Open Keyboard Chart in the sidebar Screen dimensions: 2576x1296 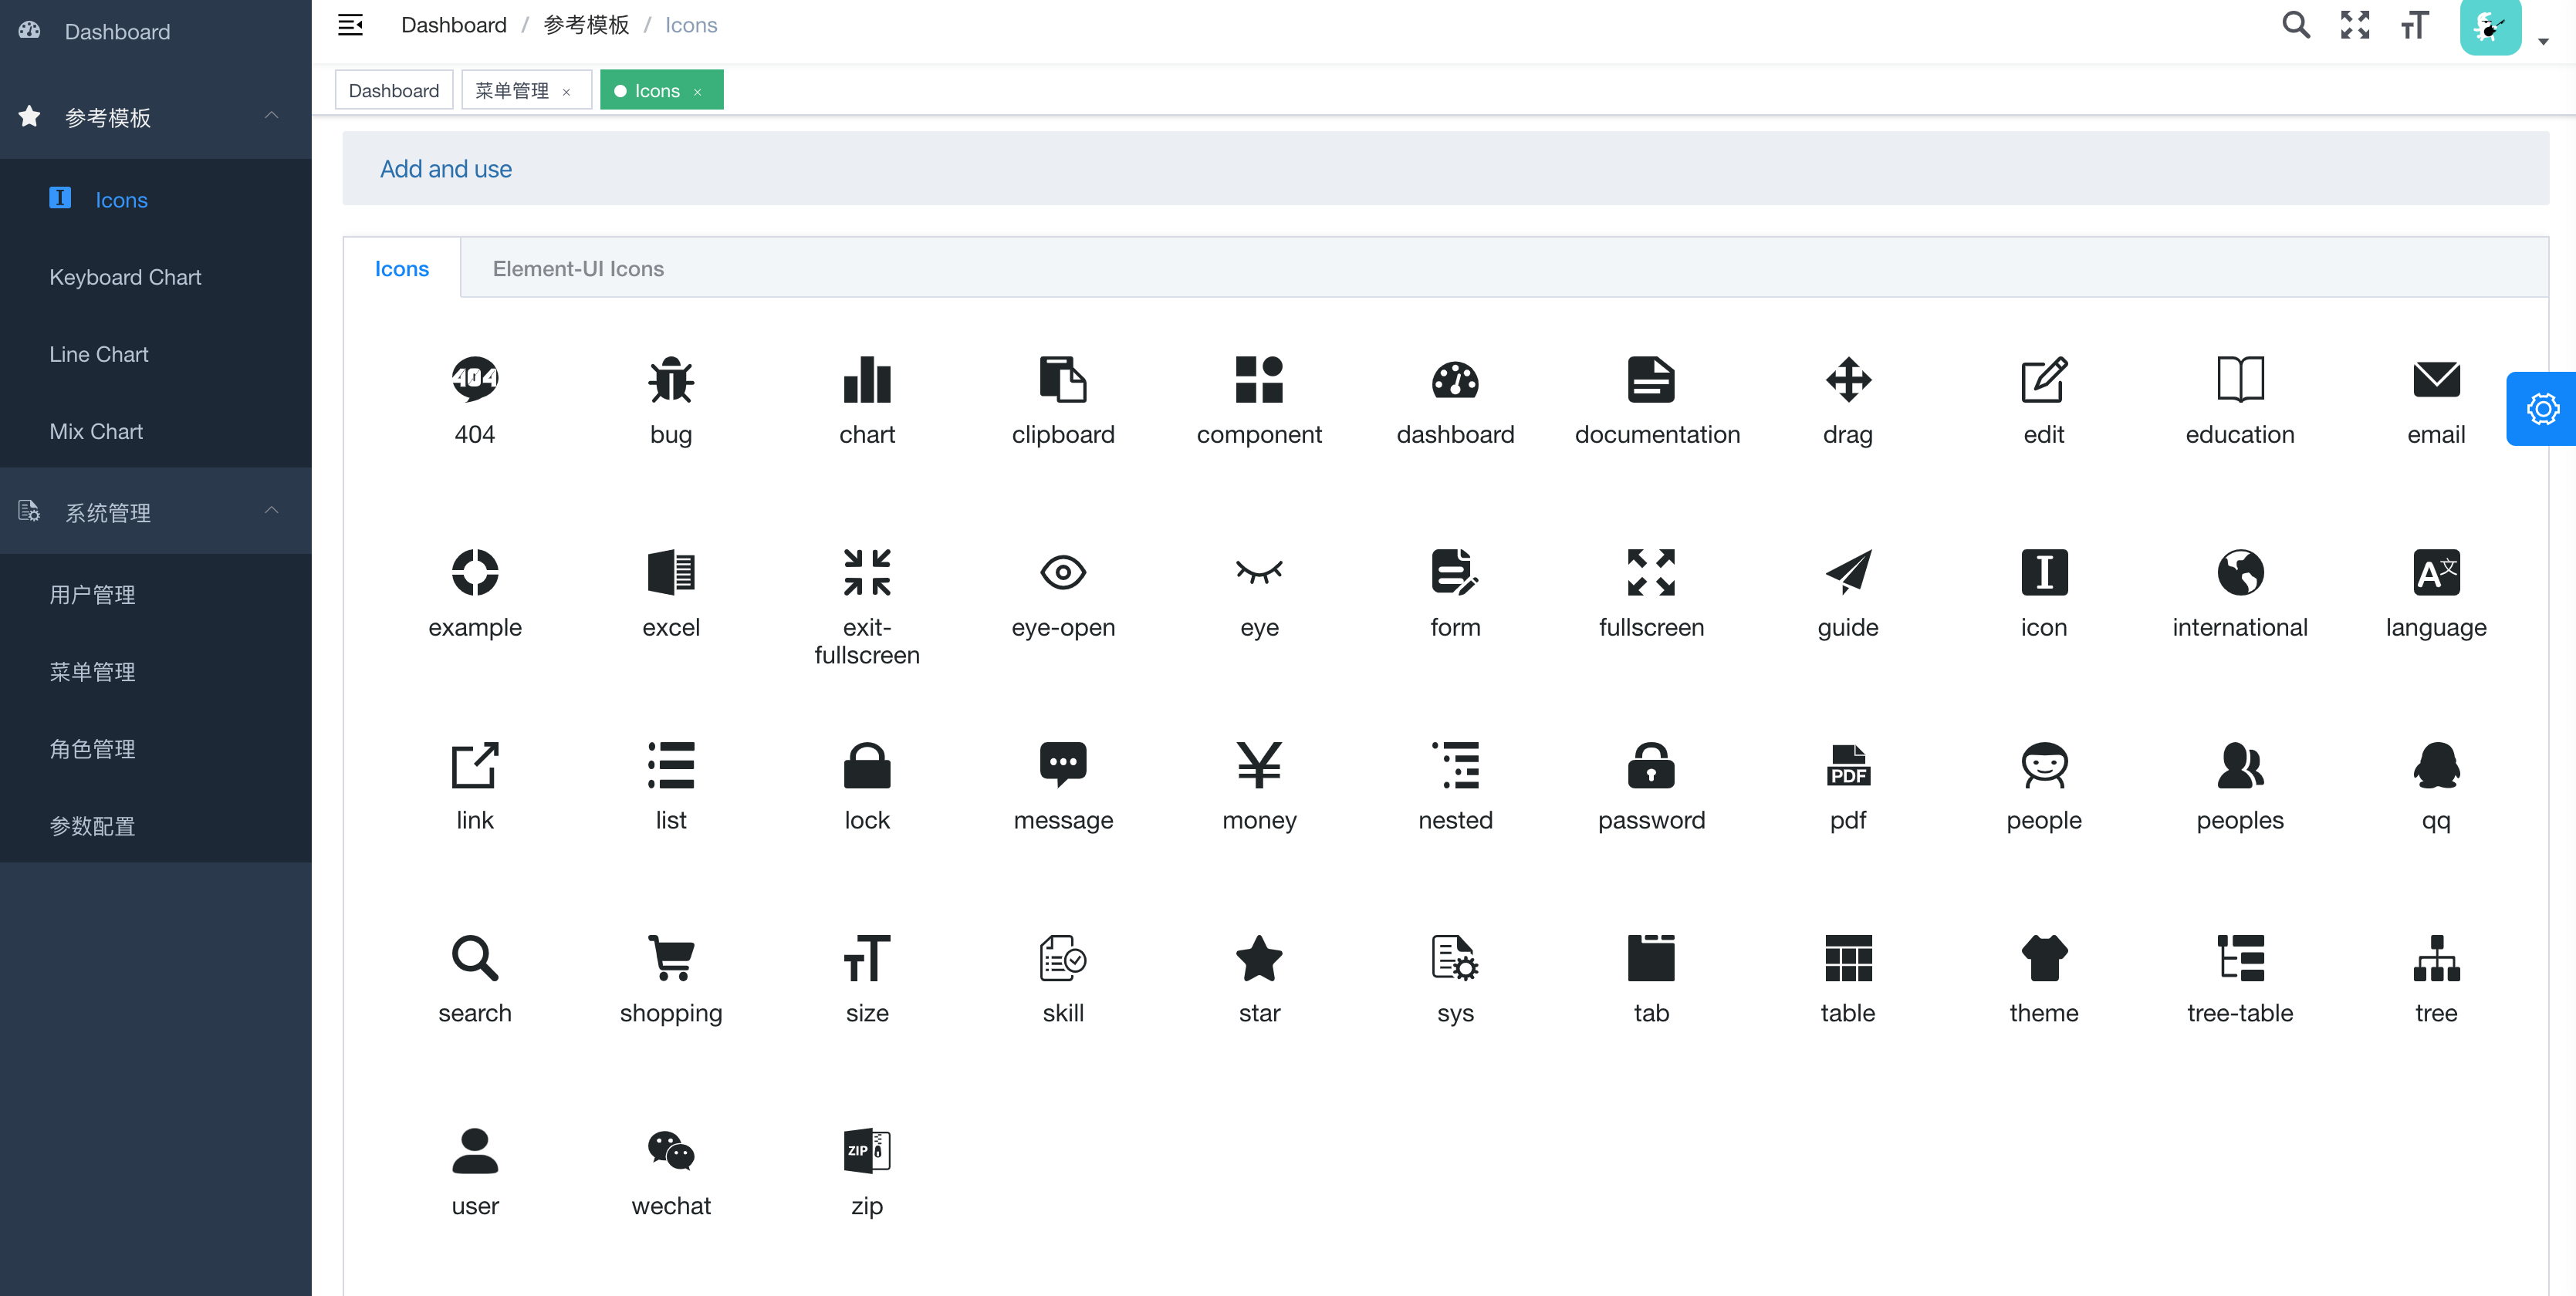coord(156,277)
